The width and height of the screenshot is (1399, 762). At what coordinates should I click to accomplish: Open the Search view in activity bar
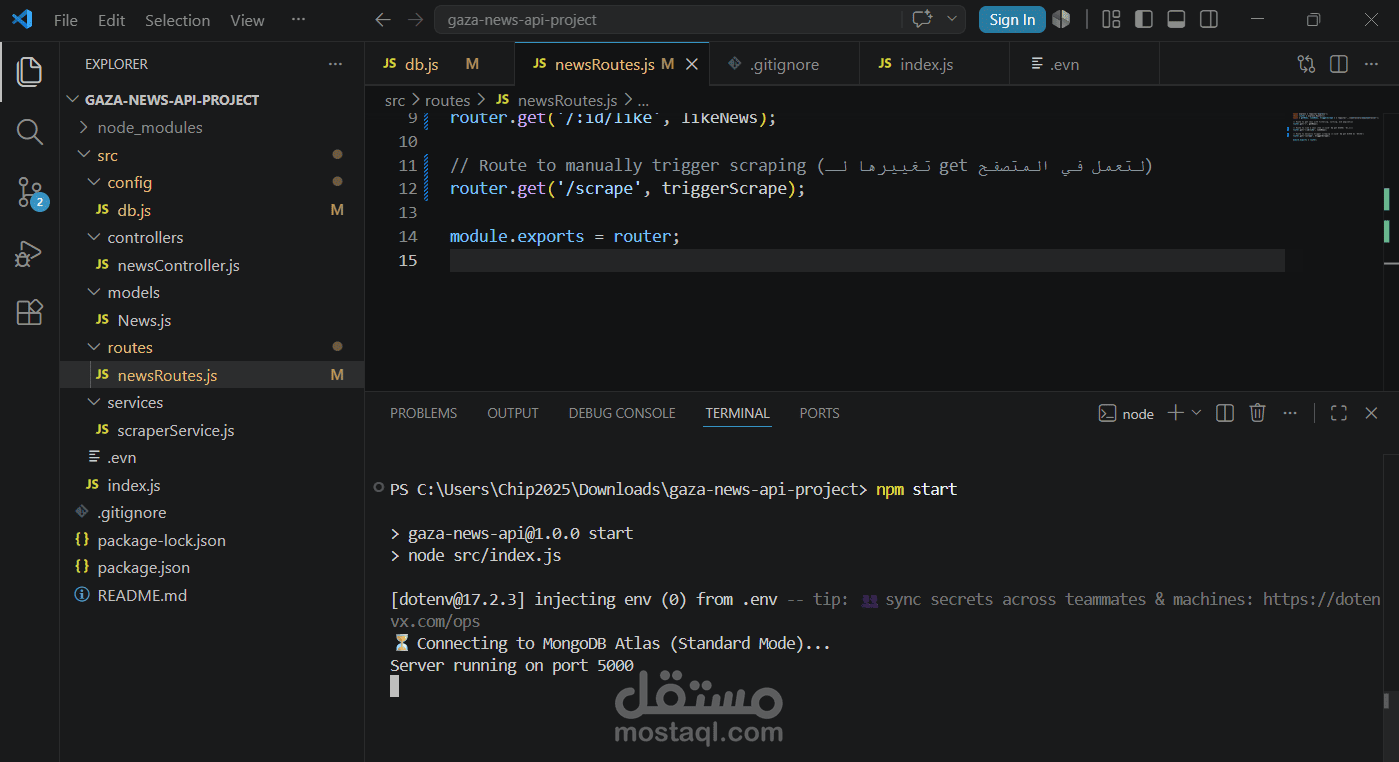click(30, 132)
